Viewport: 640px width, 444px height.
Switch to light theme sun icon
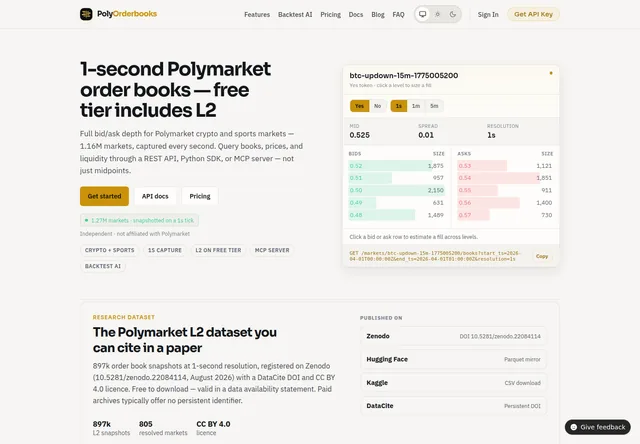(438, 14)
